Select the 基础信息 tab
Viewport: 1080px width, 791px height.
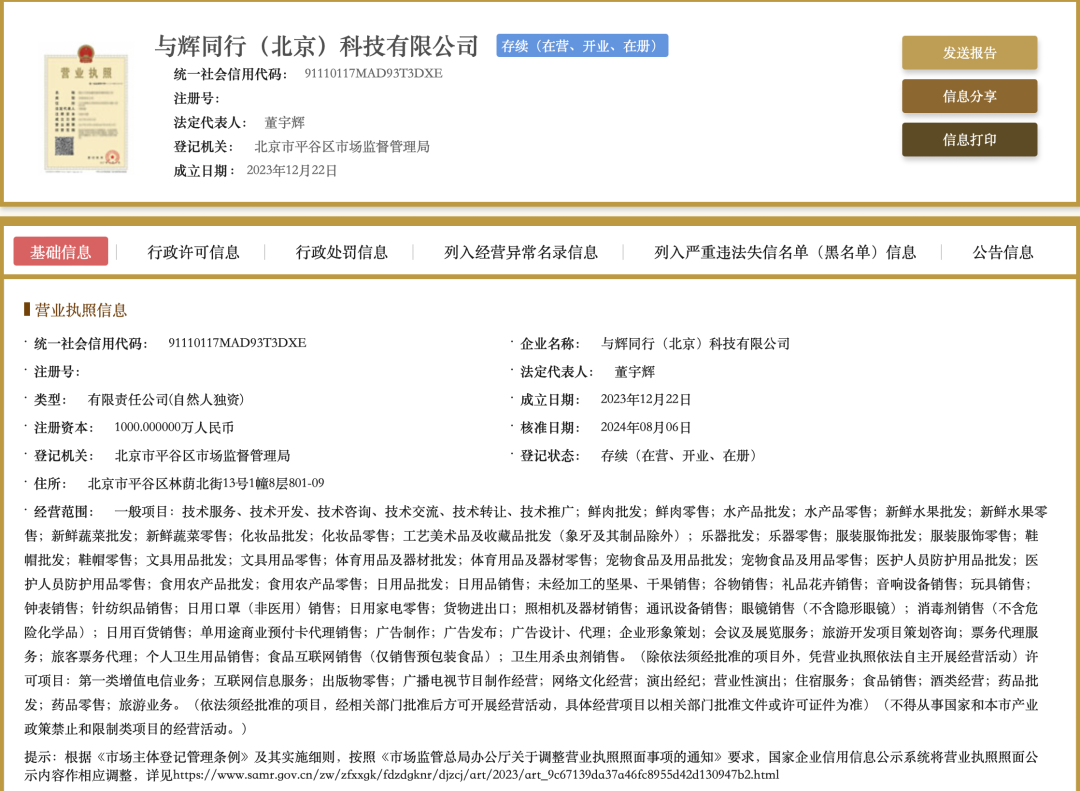61,252
